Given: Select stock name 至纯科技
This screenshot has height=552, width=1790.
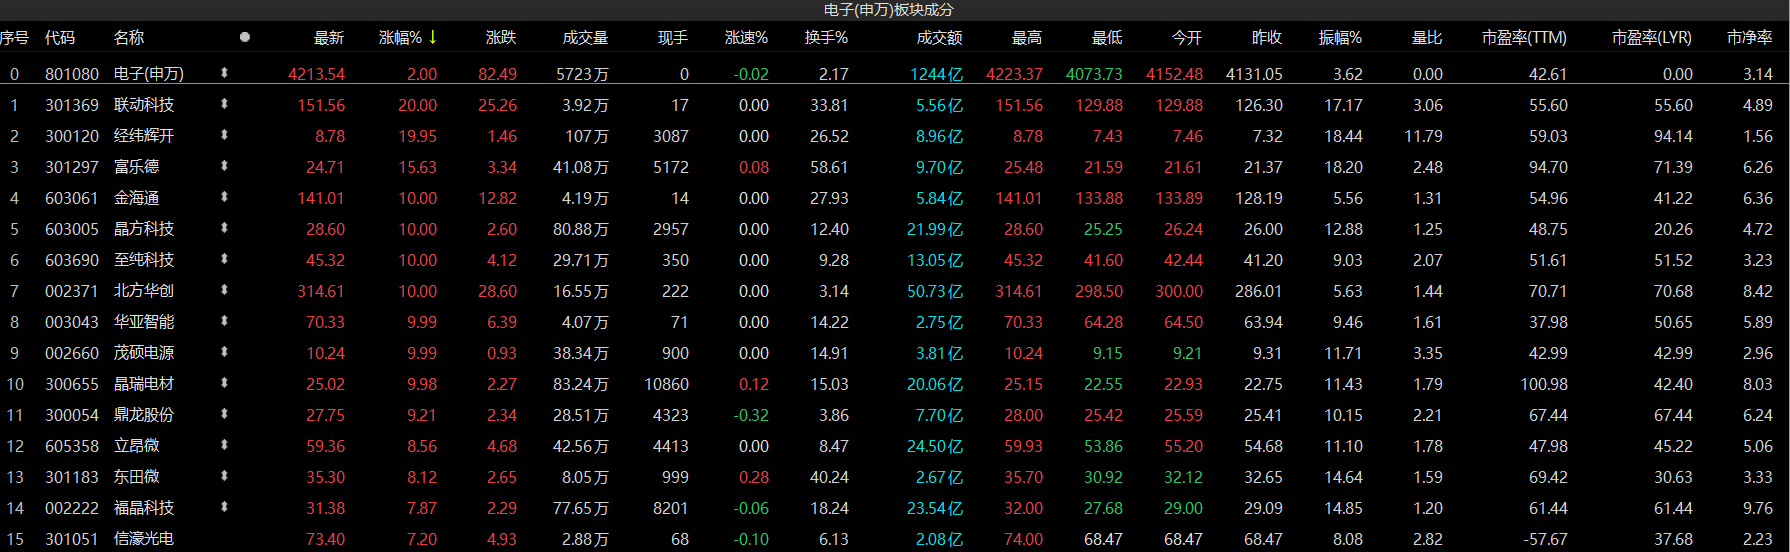Looking at the screenshot, I should 144,260.
